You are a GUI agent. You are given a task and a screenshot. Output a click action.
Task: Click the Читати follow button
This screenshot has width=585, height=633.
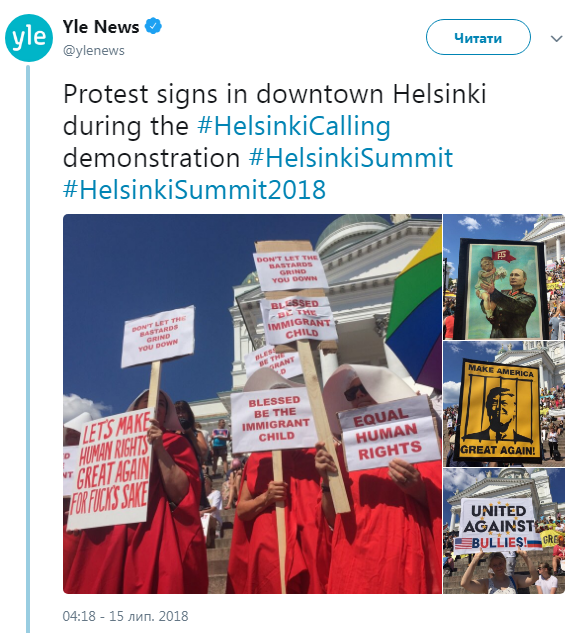[478, 37]
